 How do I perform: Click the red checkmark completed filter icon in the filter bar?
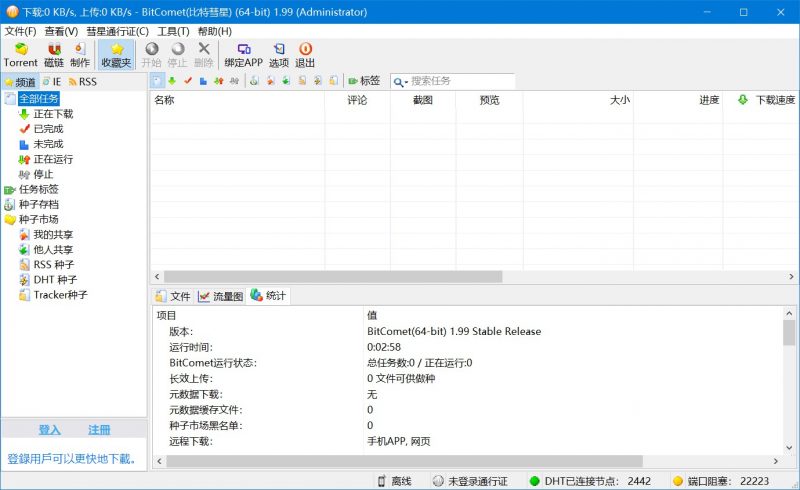188,81
